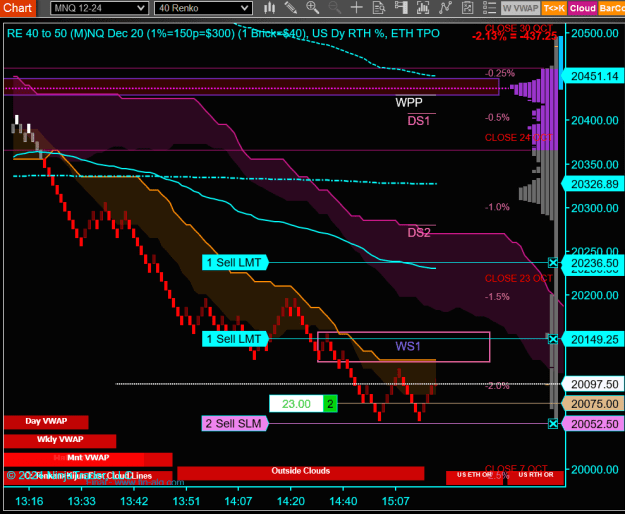Activate the zoom in magnifier
Image resolution: width=625 pixels, height=514 pixels.
tap(312, 8)
